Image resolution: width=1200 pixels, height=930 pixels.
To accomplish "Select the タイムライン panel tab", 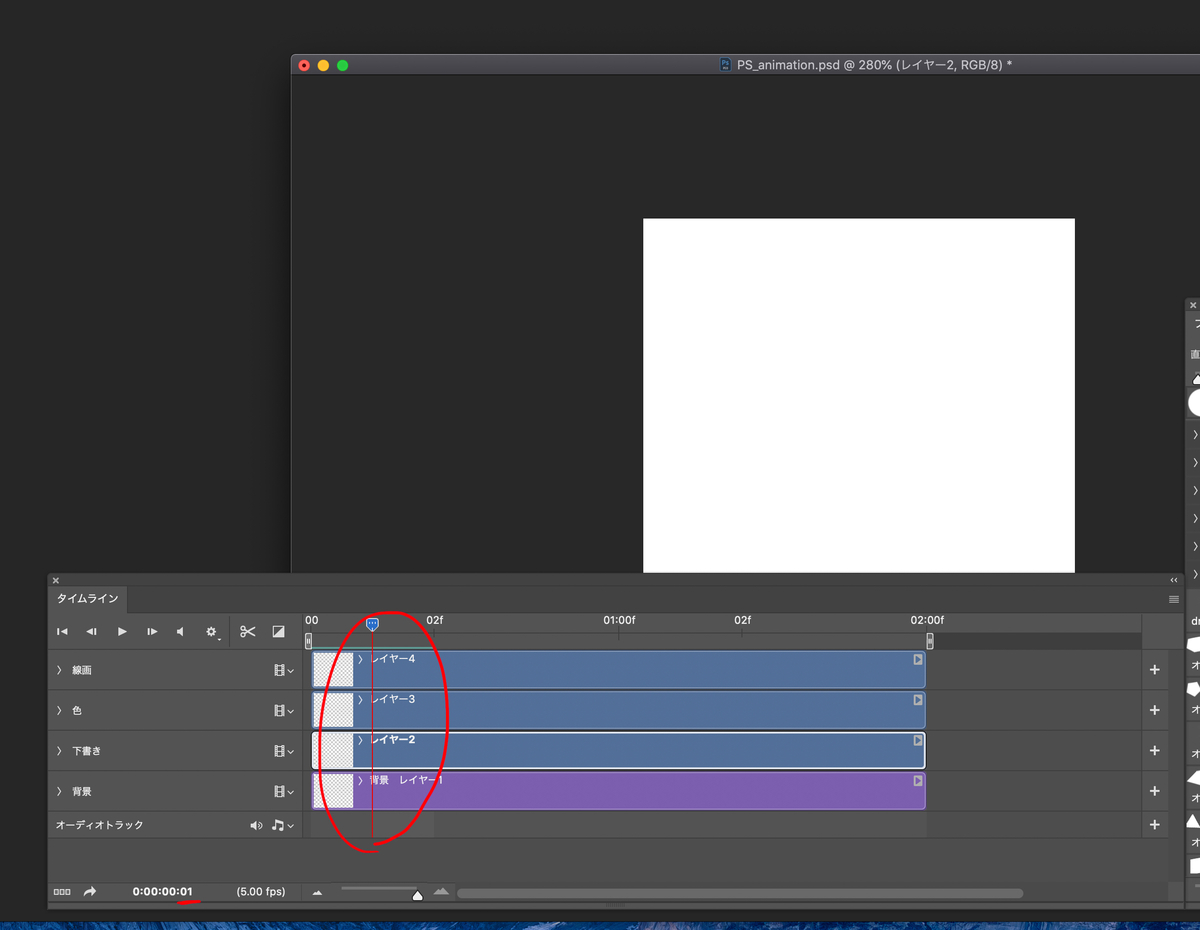I will coord(87,599).
